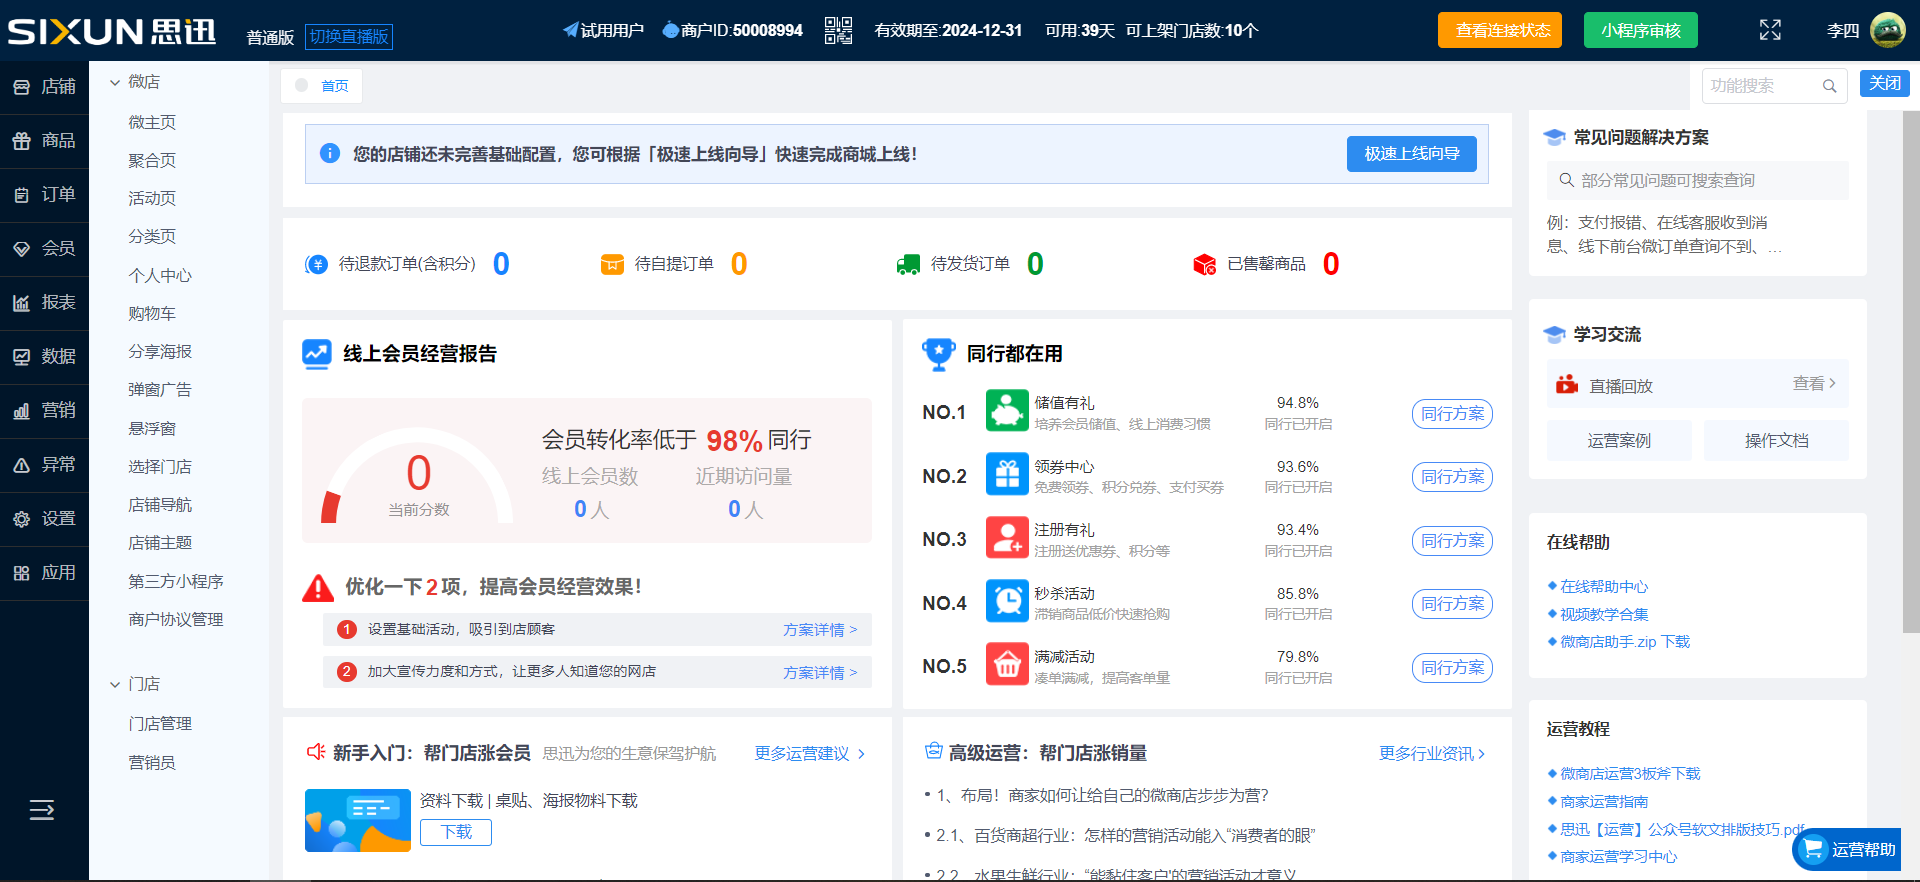This screenshot has height=882, width=1920.
Task: Click 同行方案 for 储值有礼
Action: pos(1452,414)
